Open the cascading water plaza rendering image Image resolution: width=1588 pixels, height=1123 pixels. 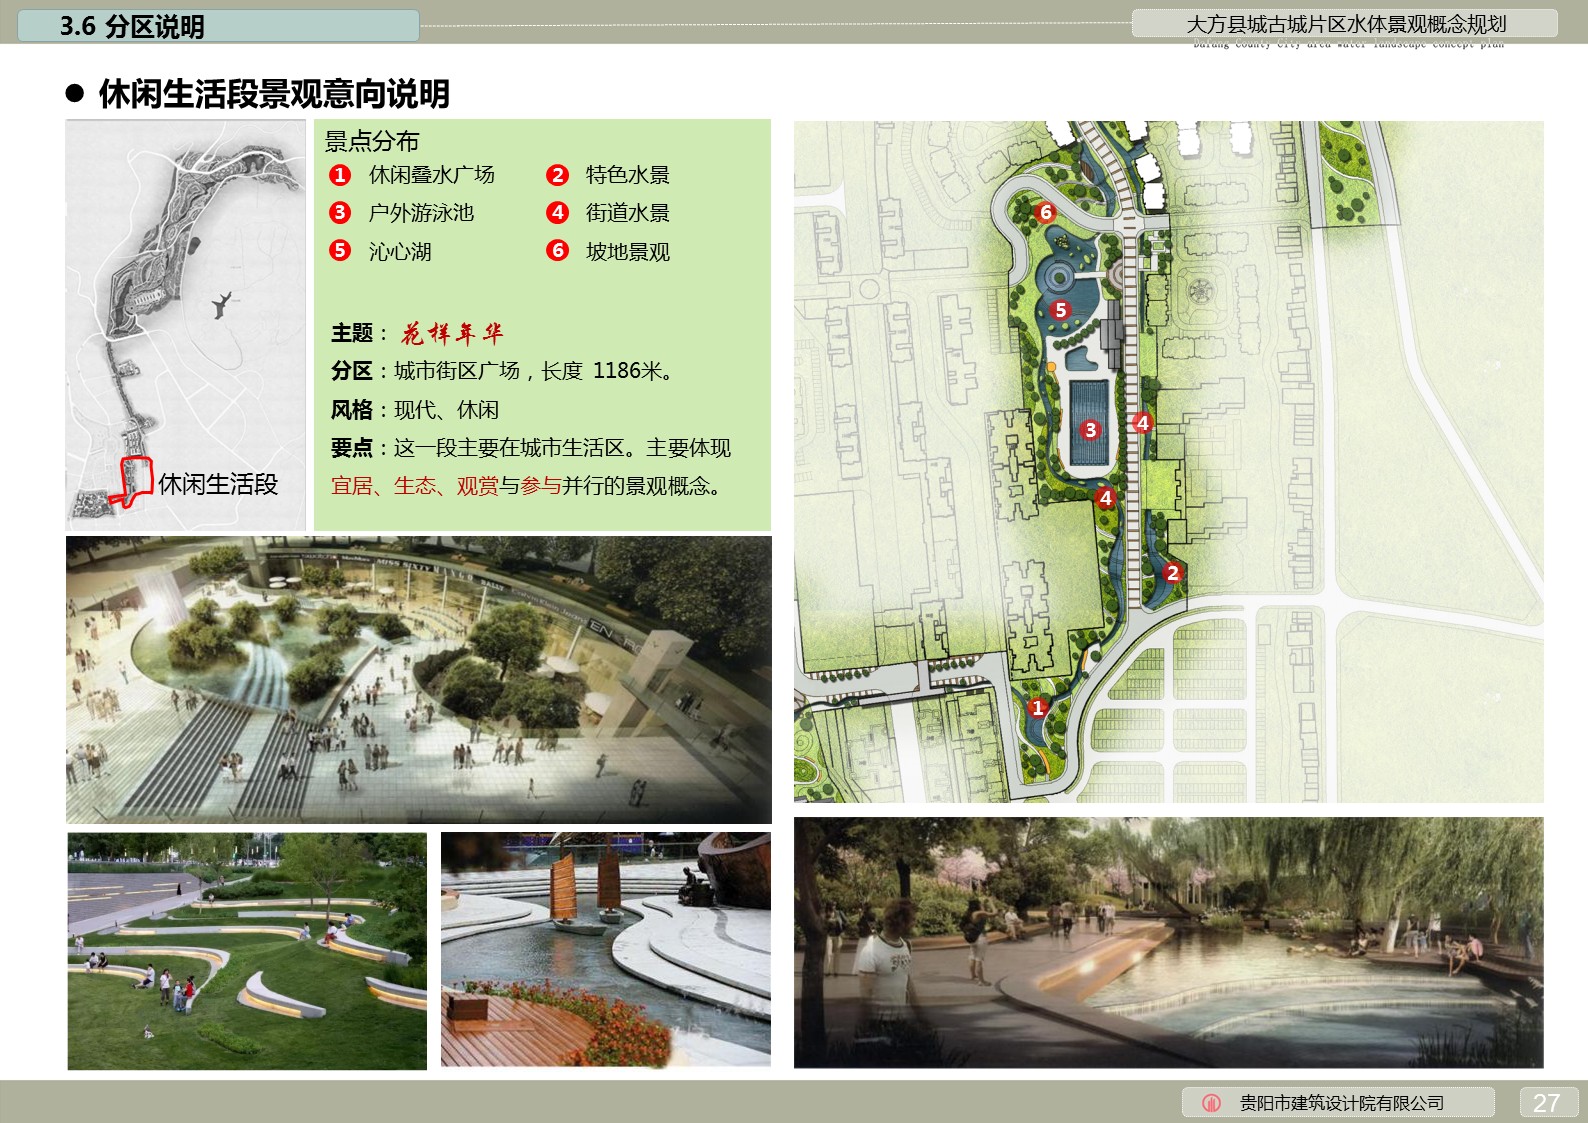pos(418,680)
